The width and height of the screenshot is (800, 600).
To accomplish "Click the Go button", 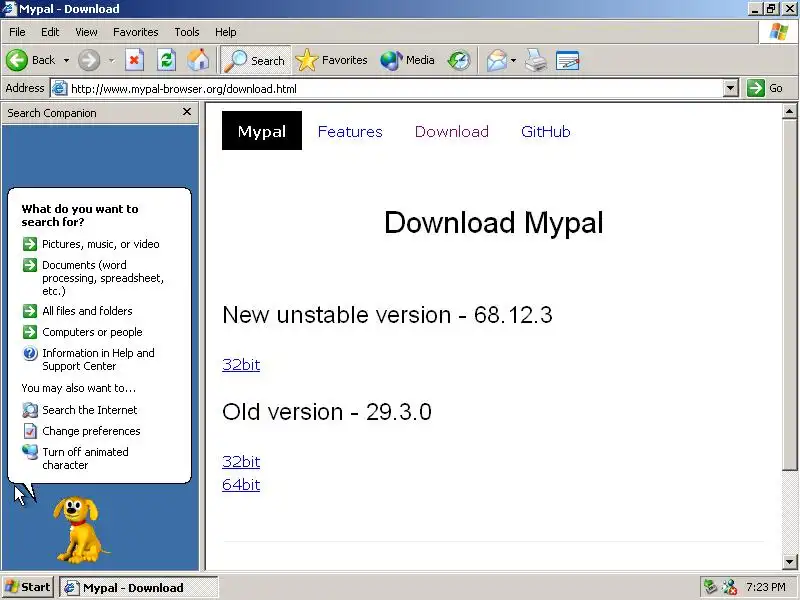I will 765,88.
